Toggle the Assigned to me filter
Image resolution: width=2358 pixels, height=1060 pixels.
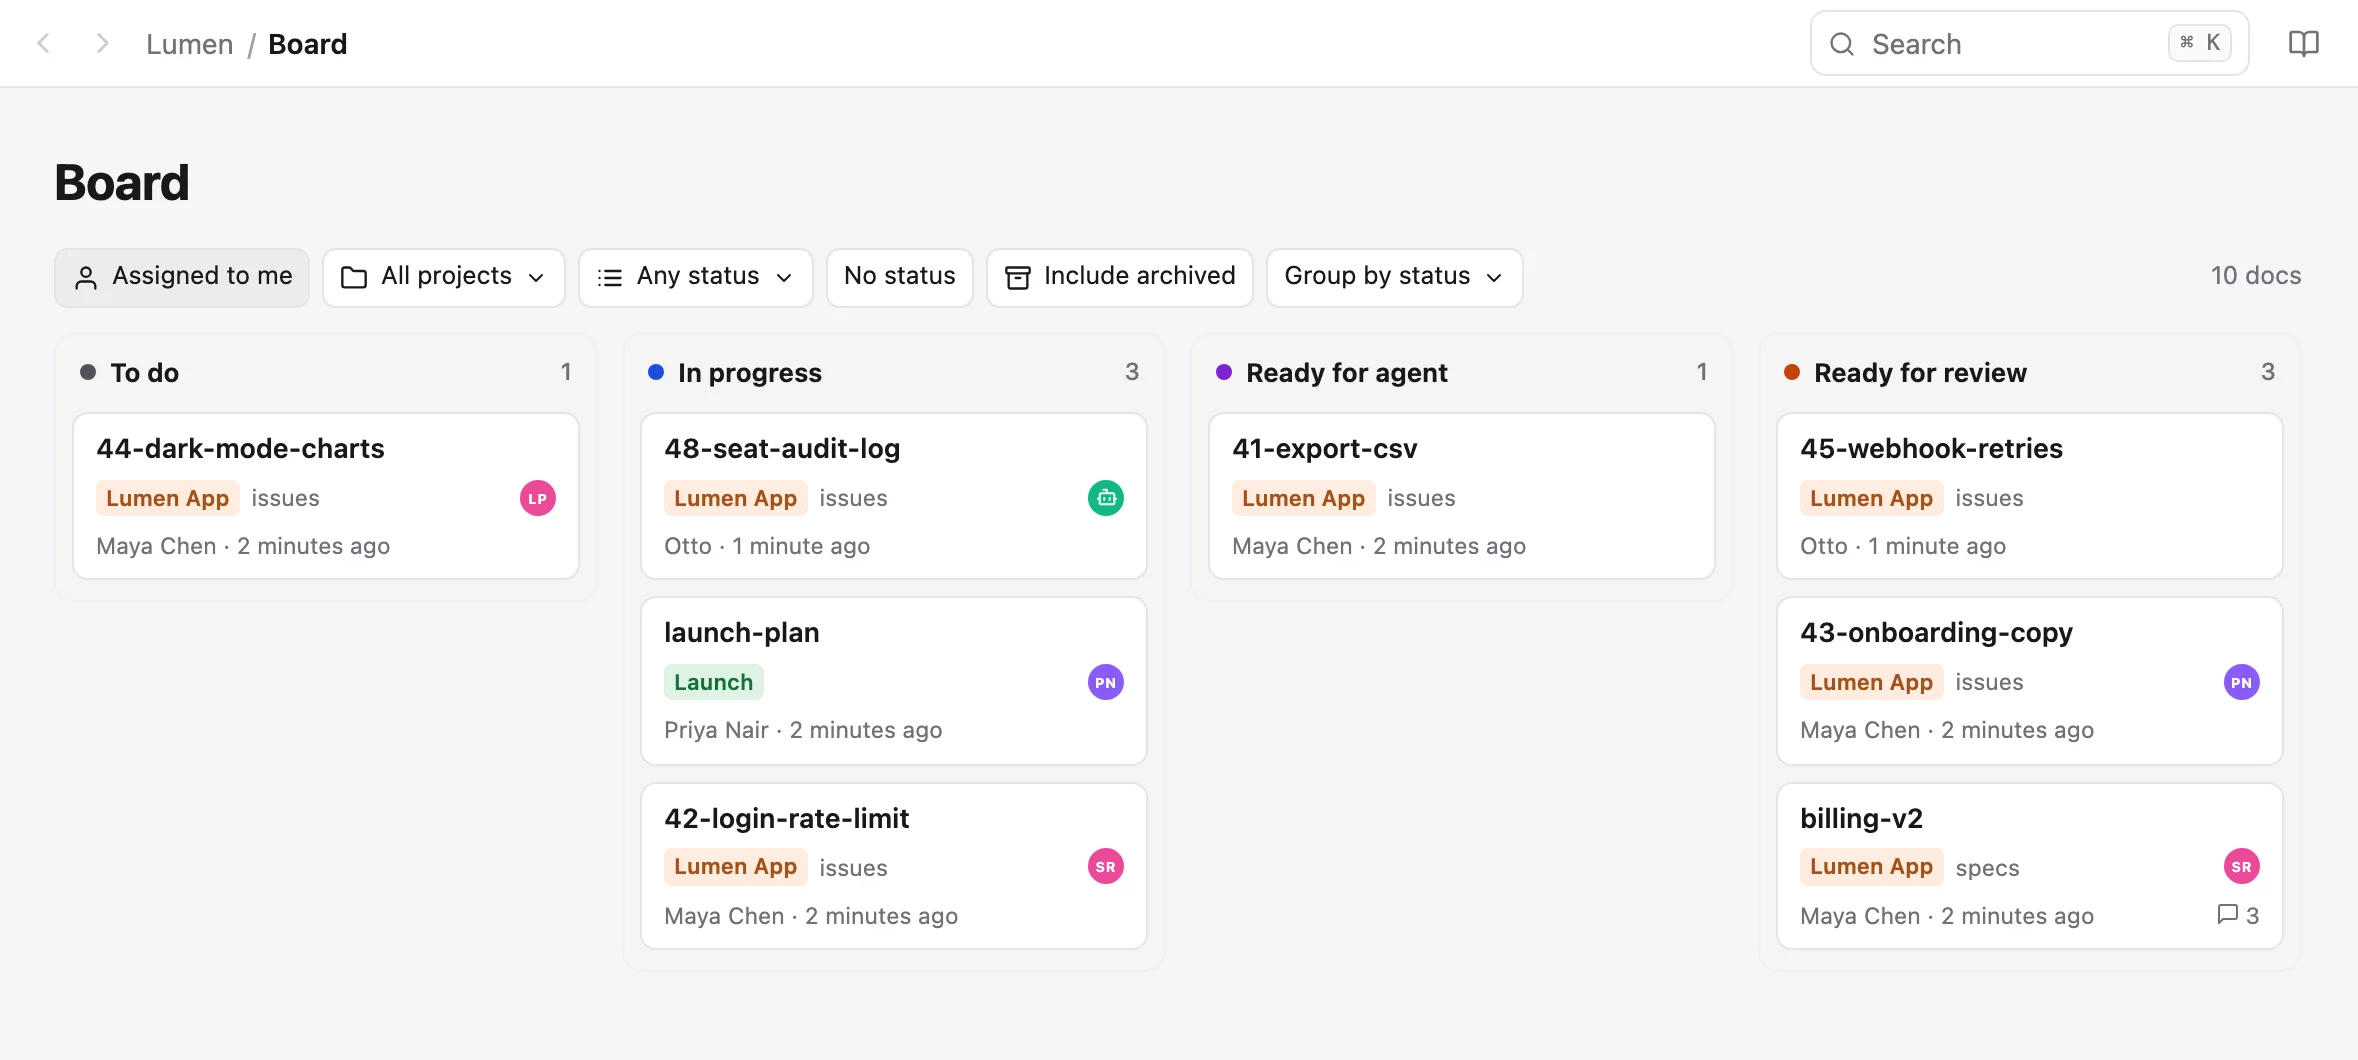click(182, 277)
